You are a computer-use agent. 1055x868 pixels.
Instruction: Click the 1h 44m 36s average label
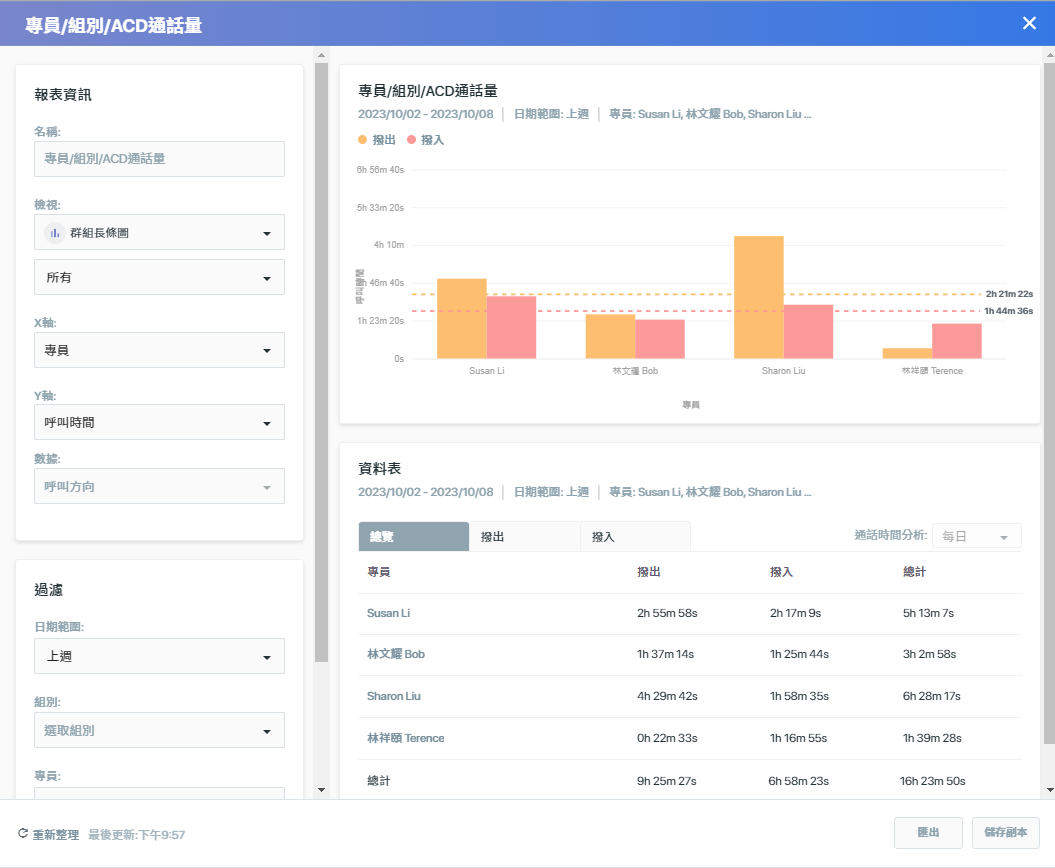(x=1009, y=311)
